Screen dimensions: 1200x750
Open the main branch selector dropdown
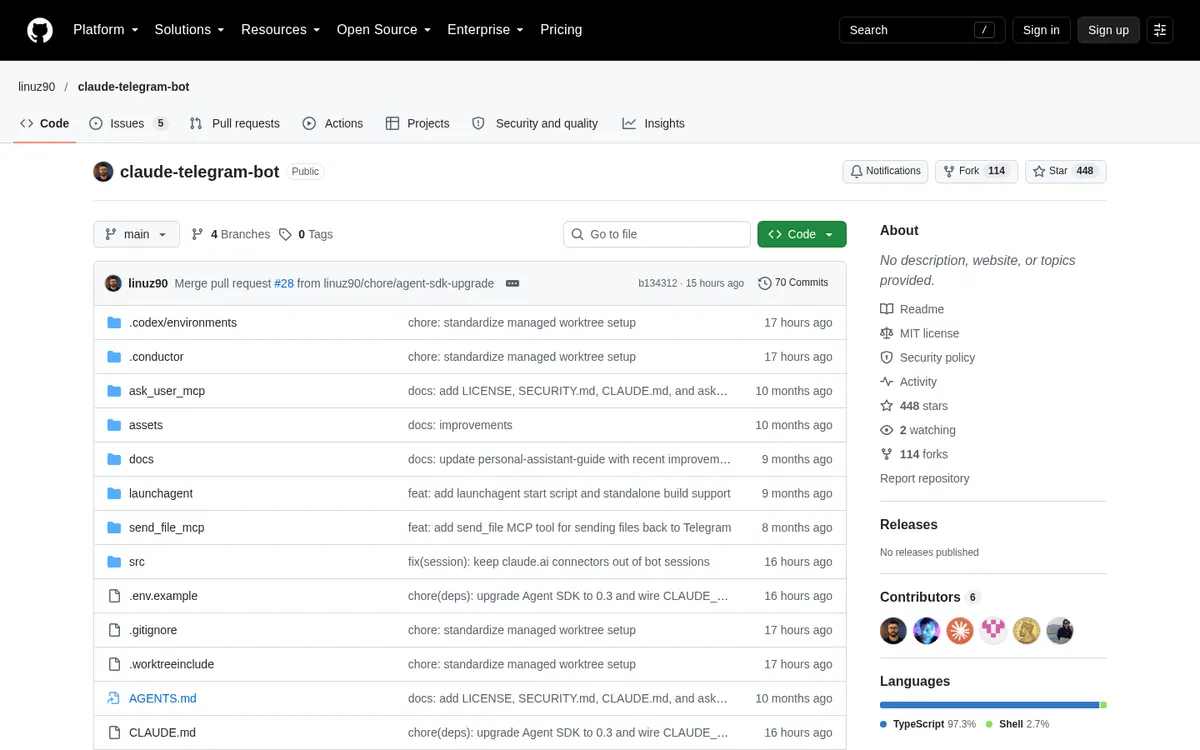click(137, 234)
